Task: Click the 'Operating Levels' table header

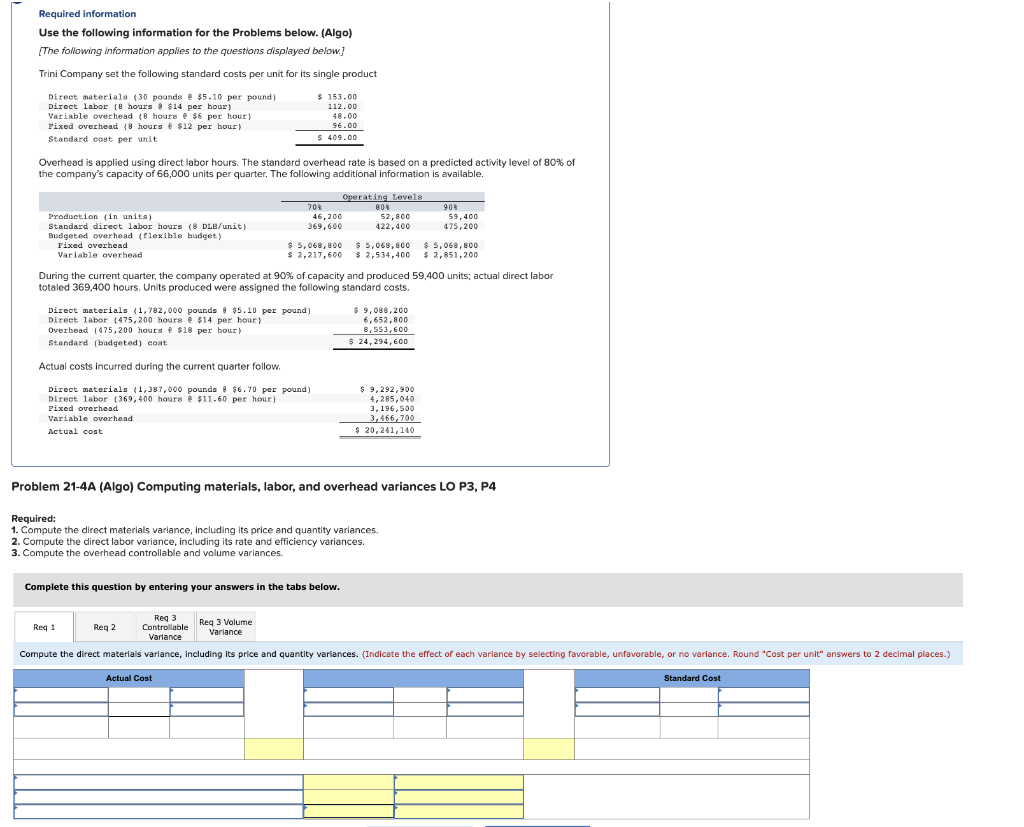Action: tap(382, 197)
